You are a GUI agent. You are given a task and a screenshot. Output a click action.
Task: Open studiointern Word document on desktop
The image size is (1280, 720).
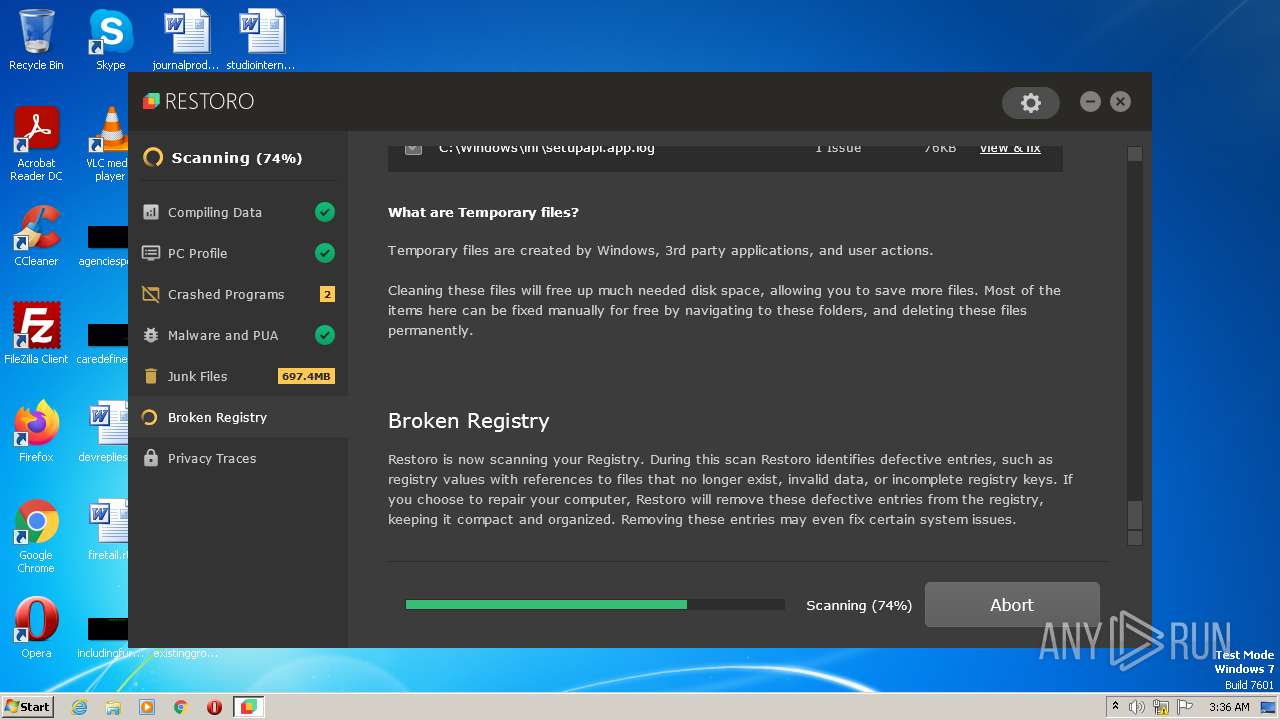tap(260, 40)
